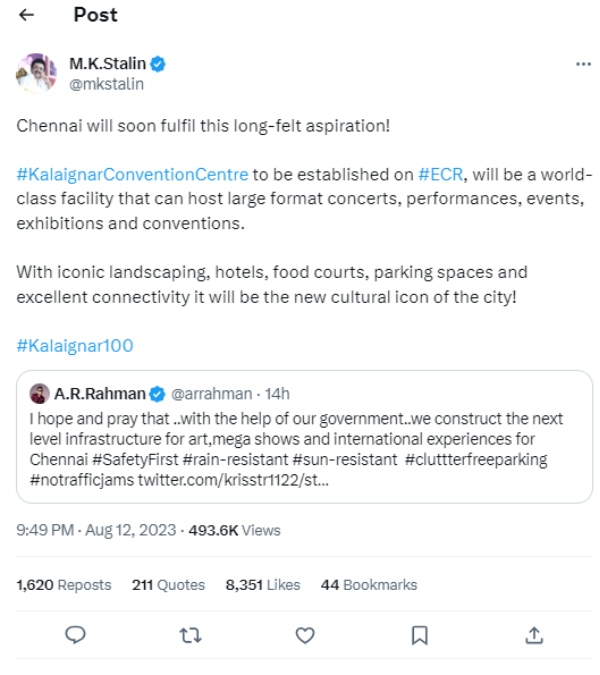View the 1,620 Reposts list

(64, 585)
